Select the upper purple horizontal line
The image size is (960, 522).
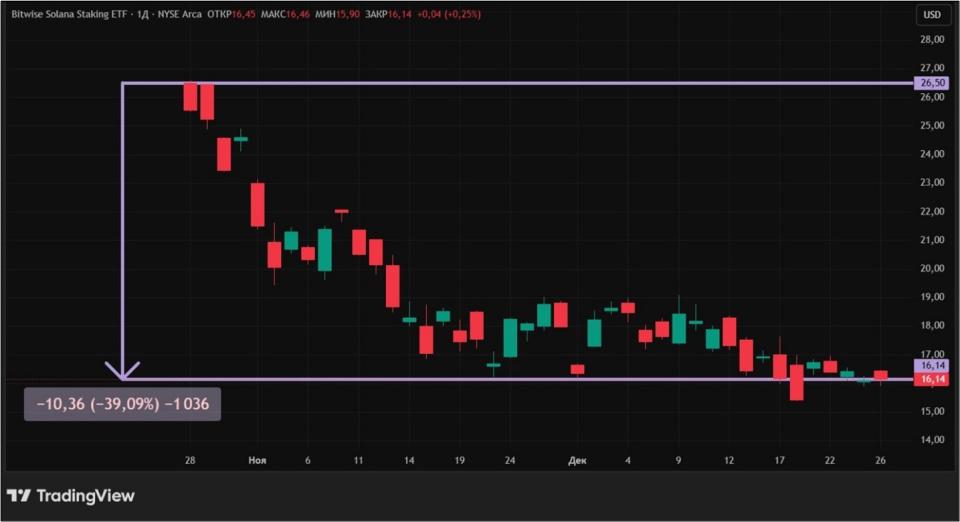[x=500, y=83]
